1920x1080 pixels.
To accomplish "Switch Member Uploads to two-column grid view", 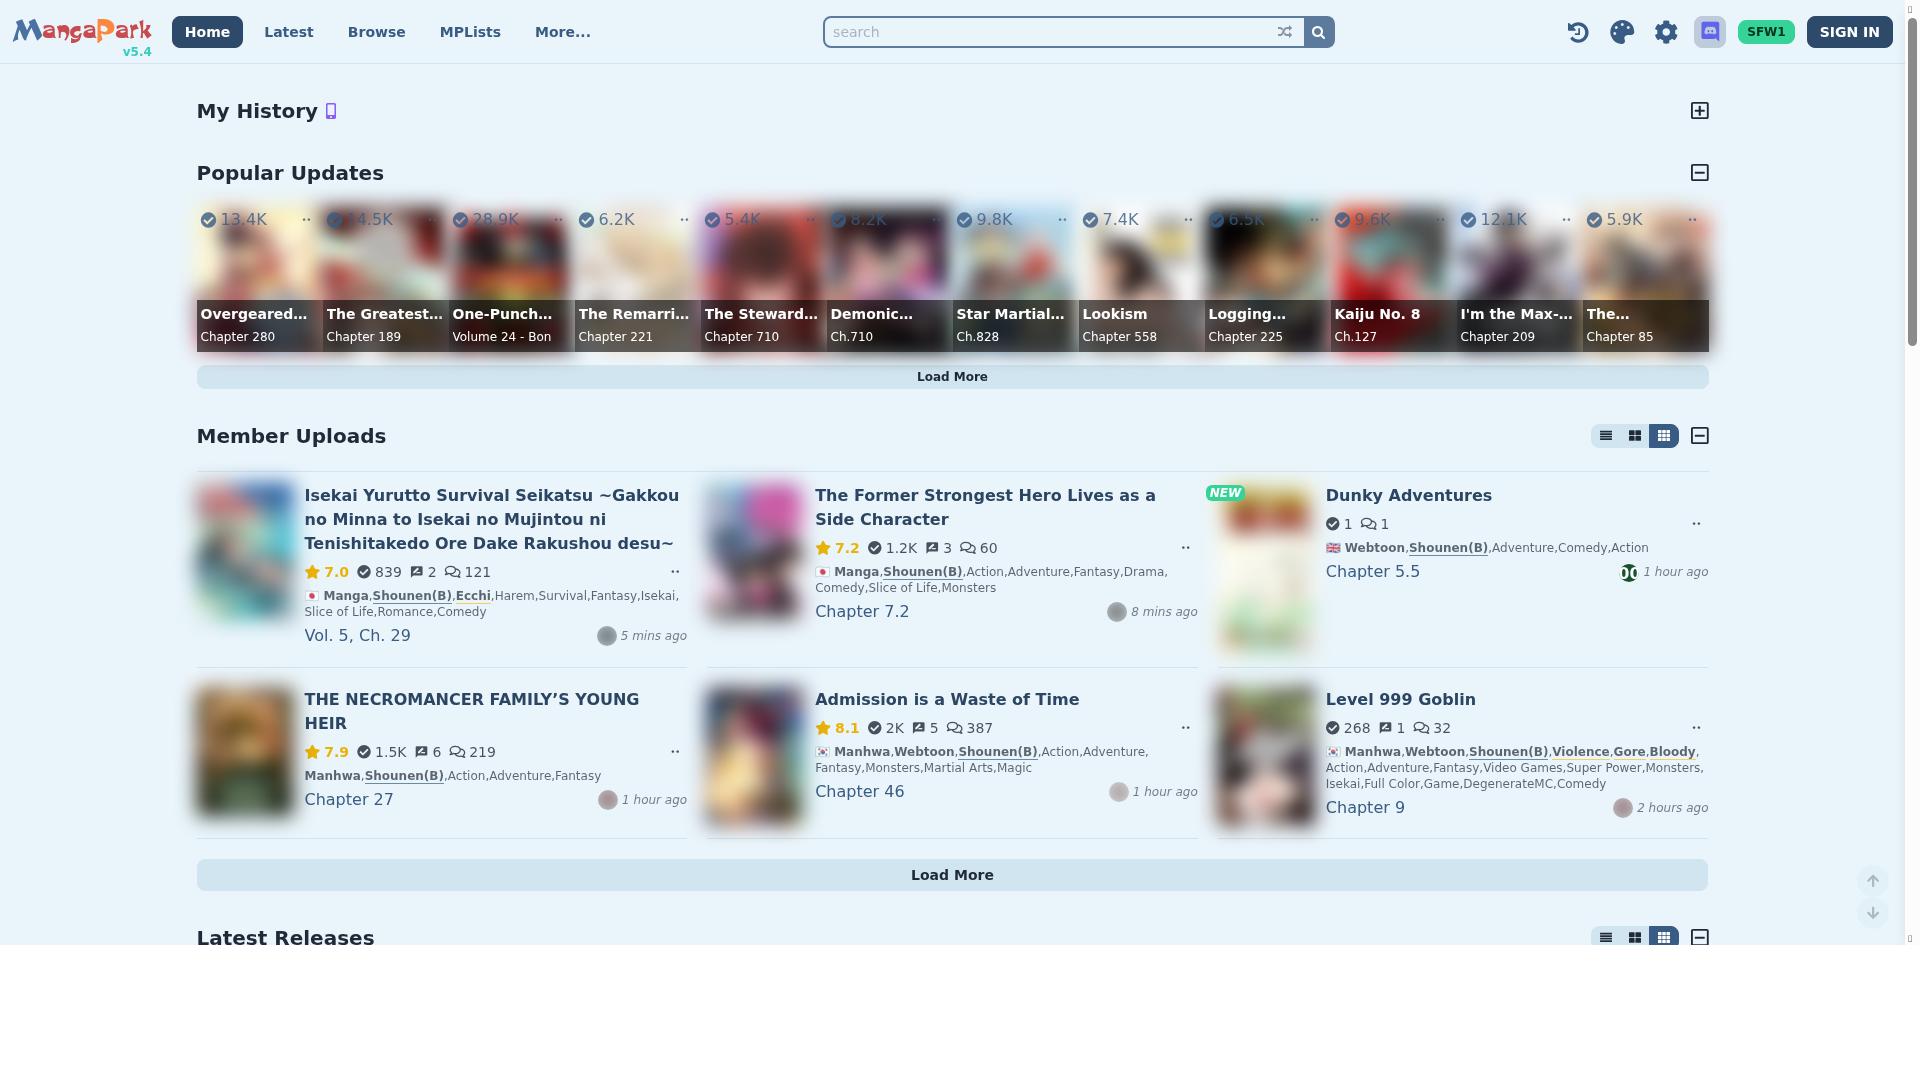I will [x=1635, y=436].
